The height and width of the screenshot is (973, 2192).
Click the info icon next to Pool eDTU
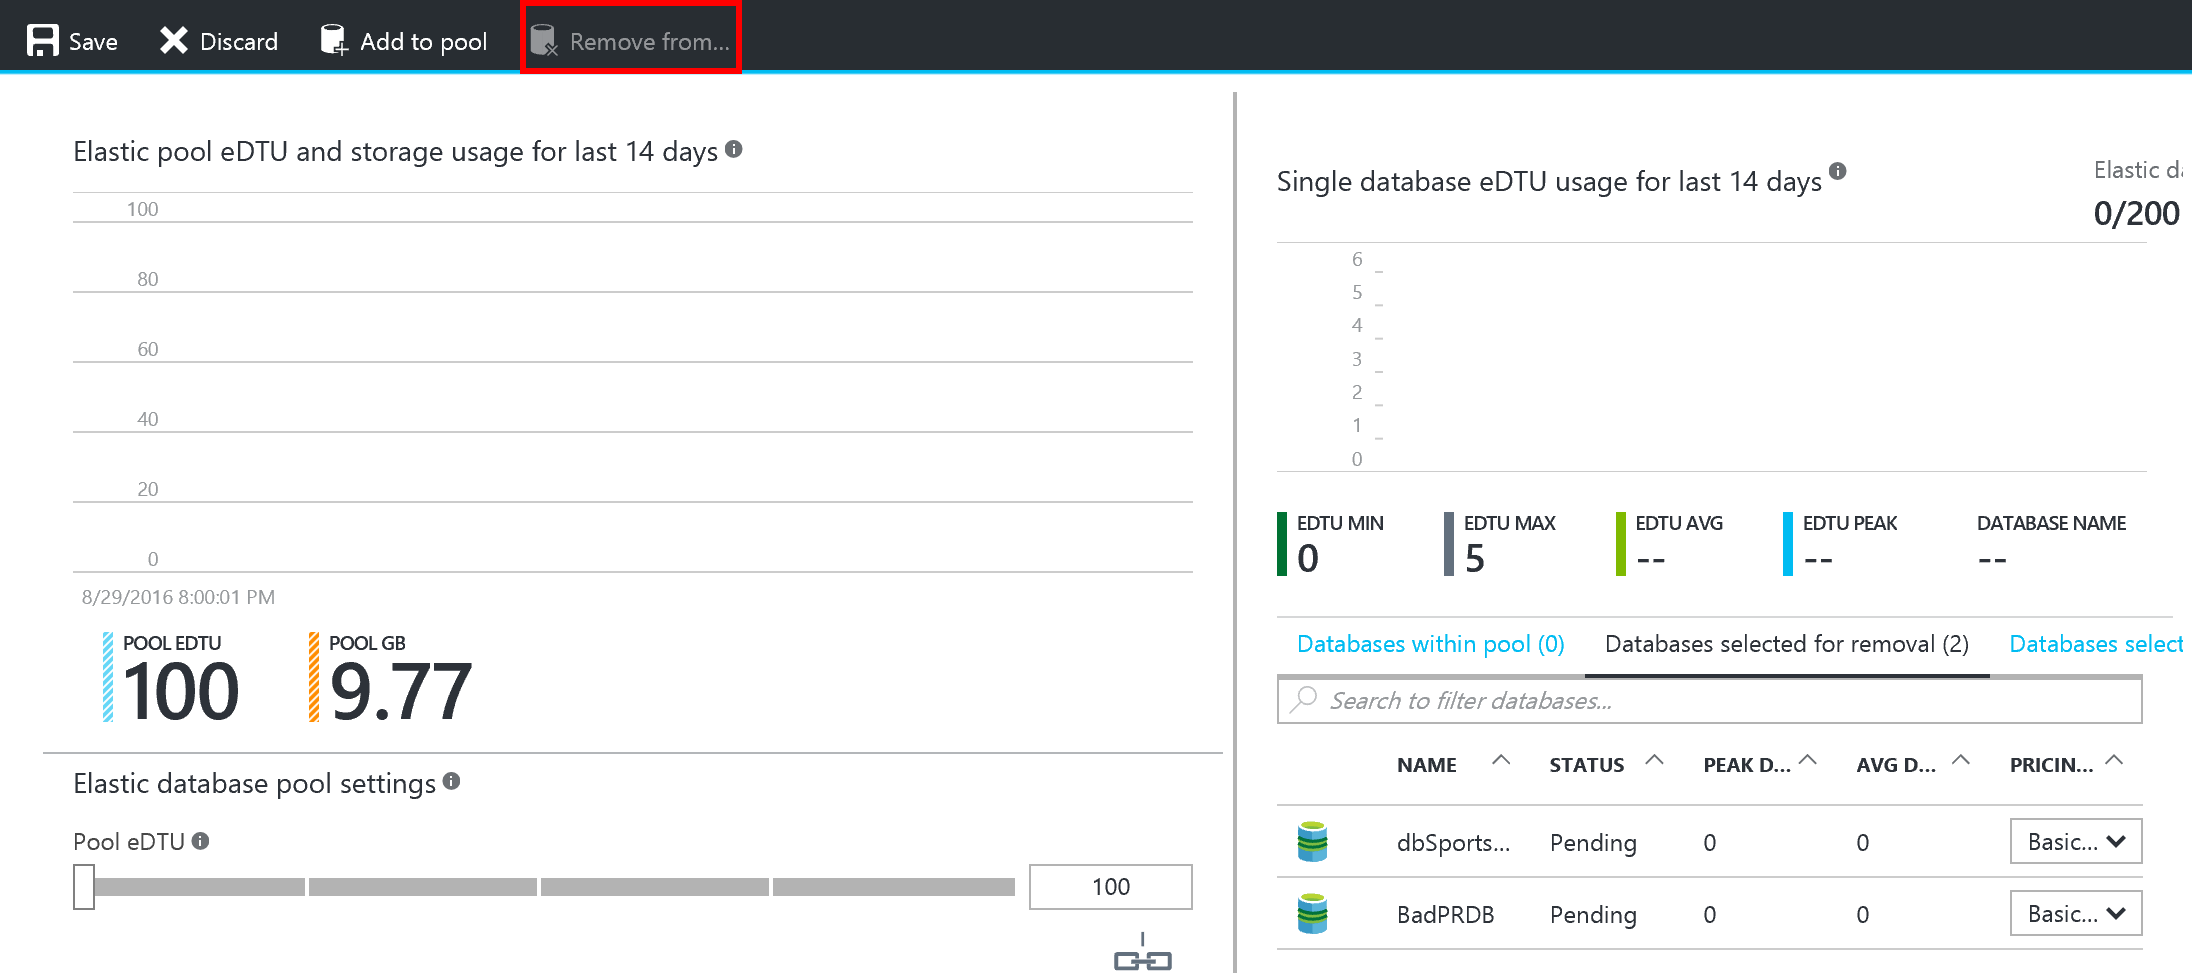(201, 841)
